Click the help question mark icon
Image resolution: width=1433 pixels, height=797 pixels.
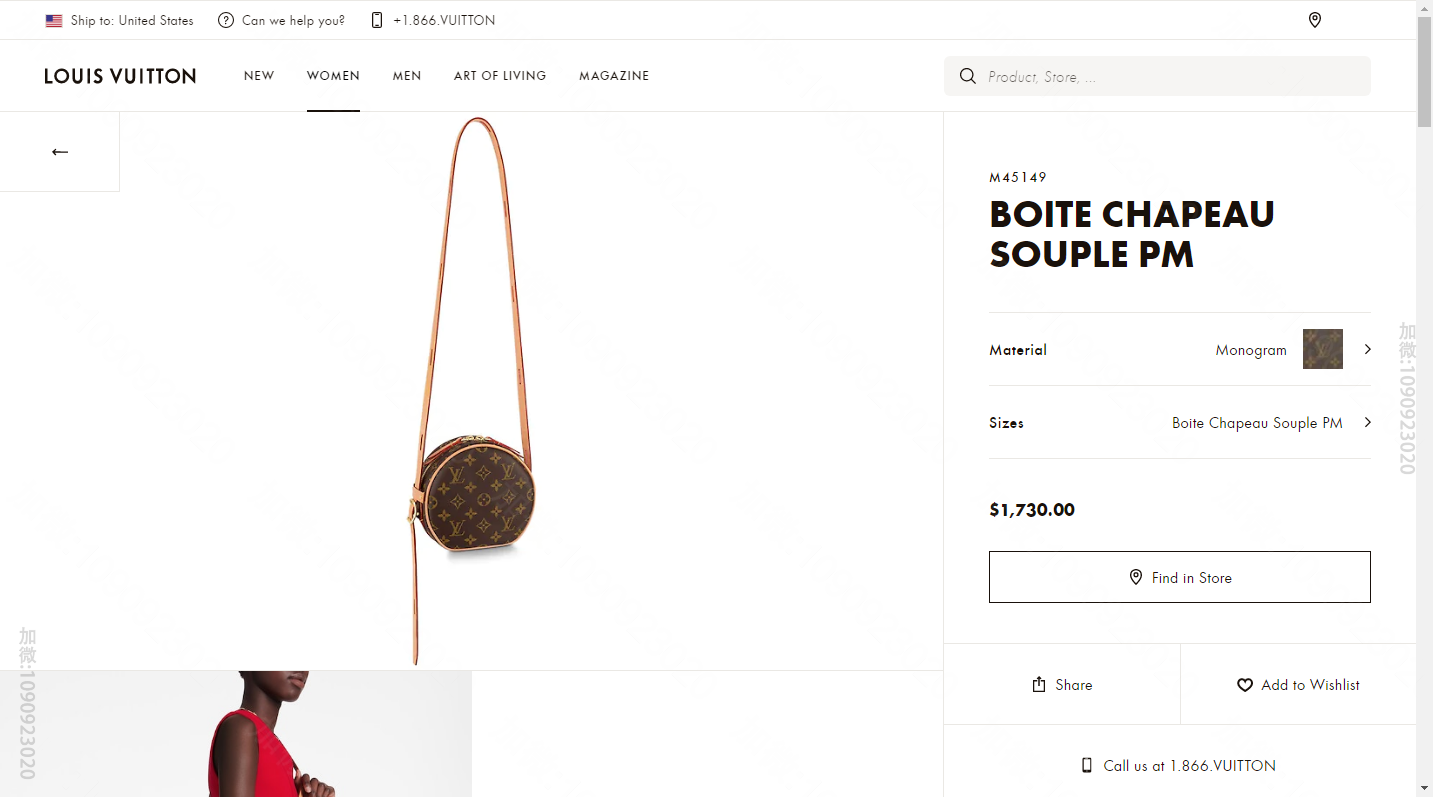(x=226, y=20)
